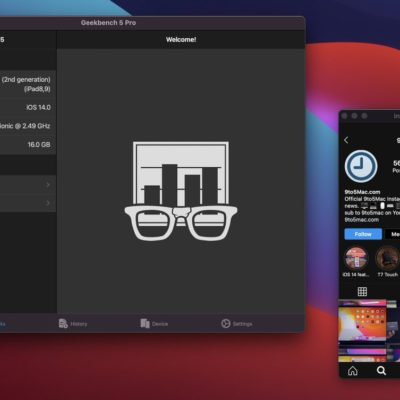
Task: Select the 16.0 GB memory value
Action: [x=39, y=144]
